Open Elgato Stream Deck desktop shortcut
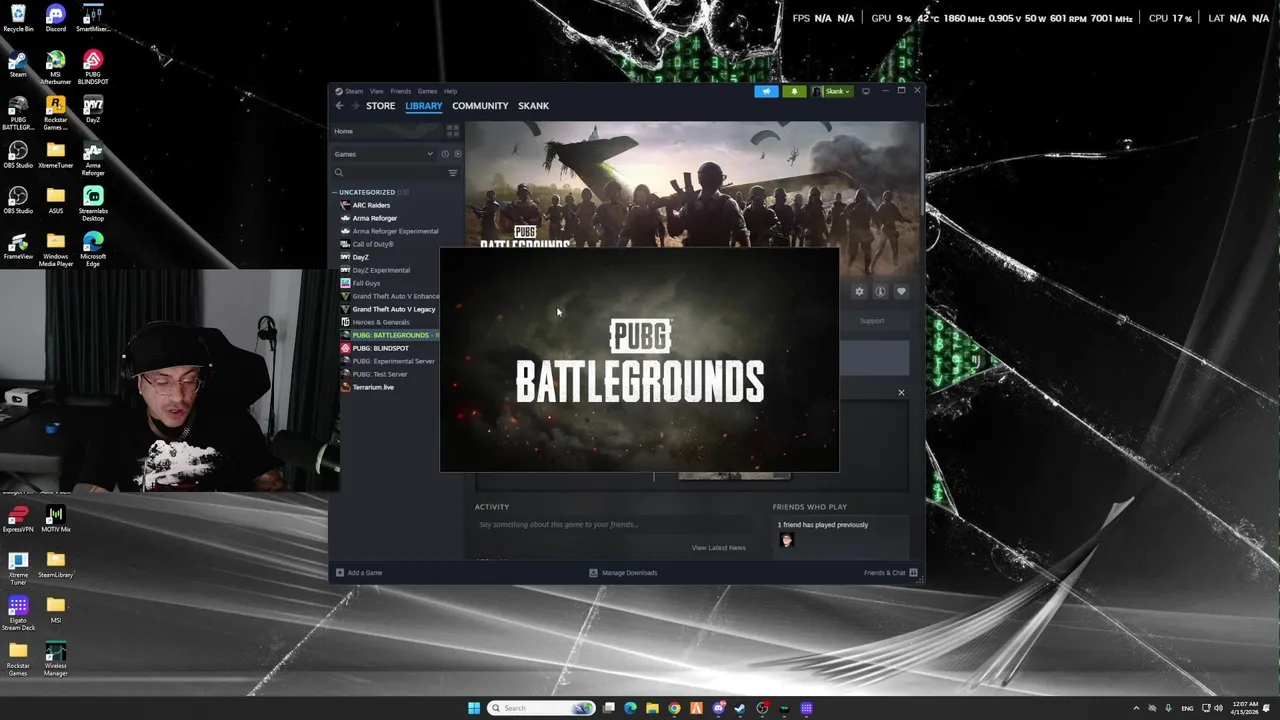The width and height of the screenshot is (1280, 720). click(x=18, y=613)
